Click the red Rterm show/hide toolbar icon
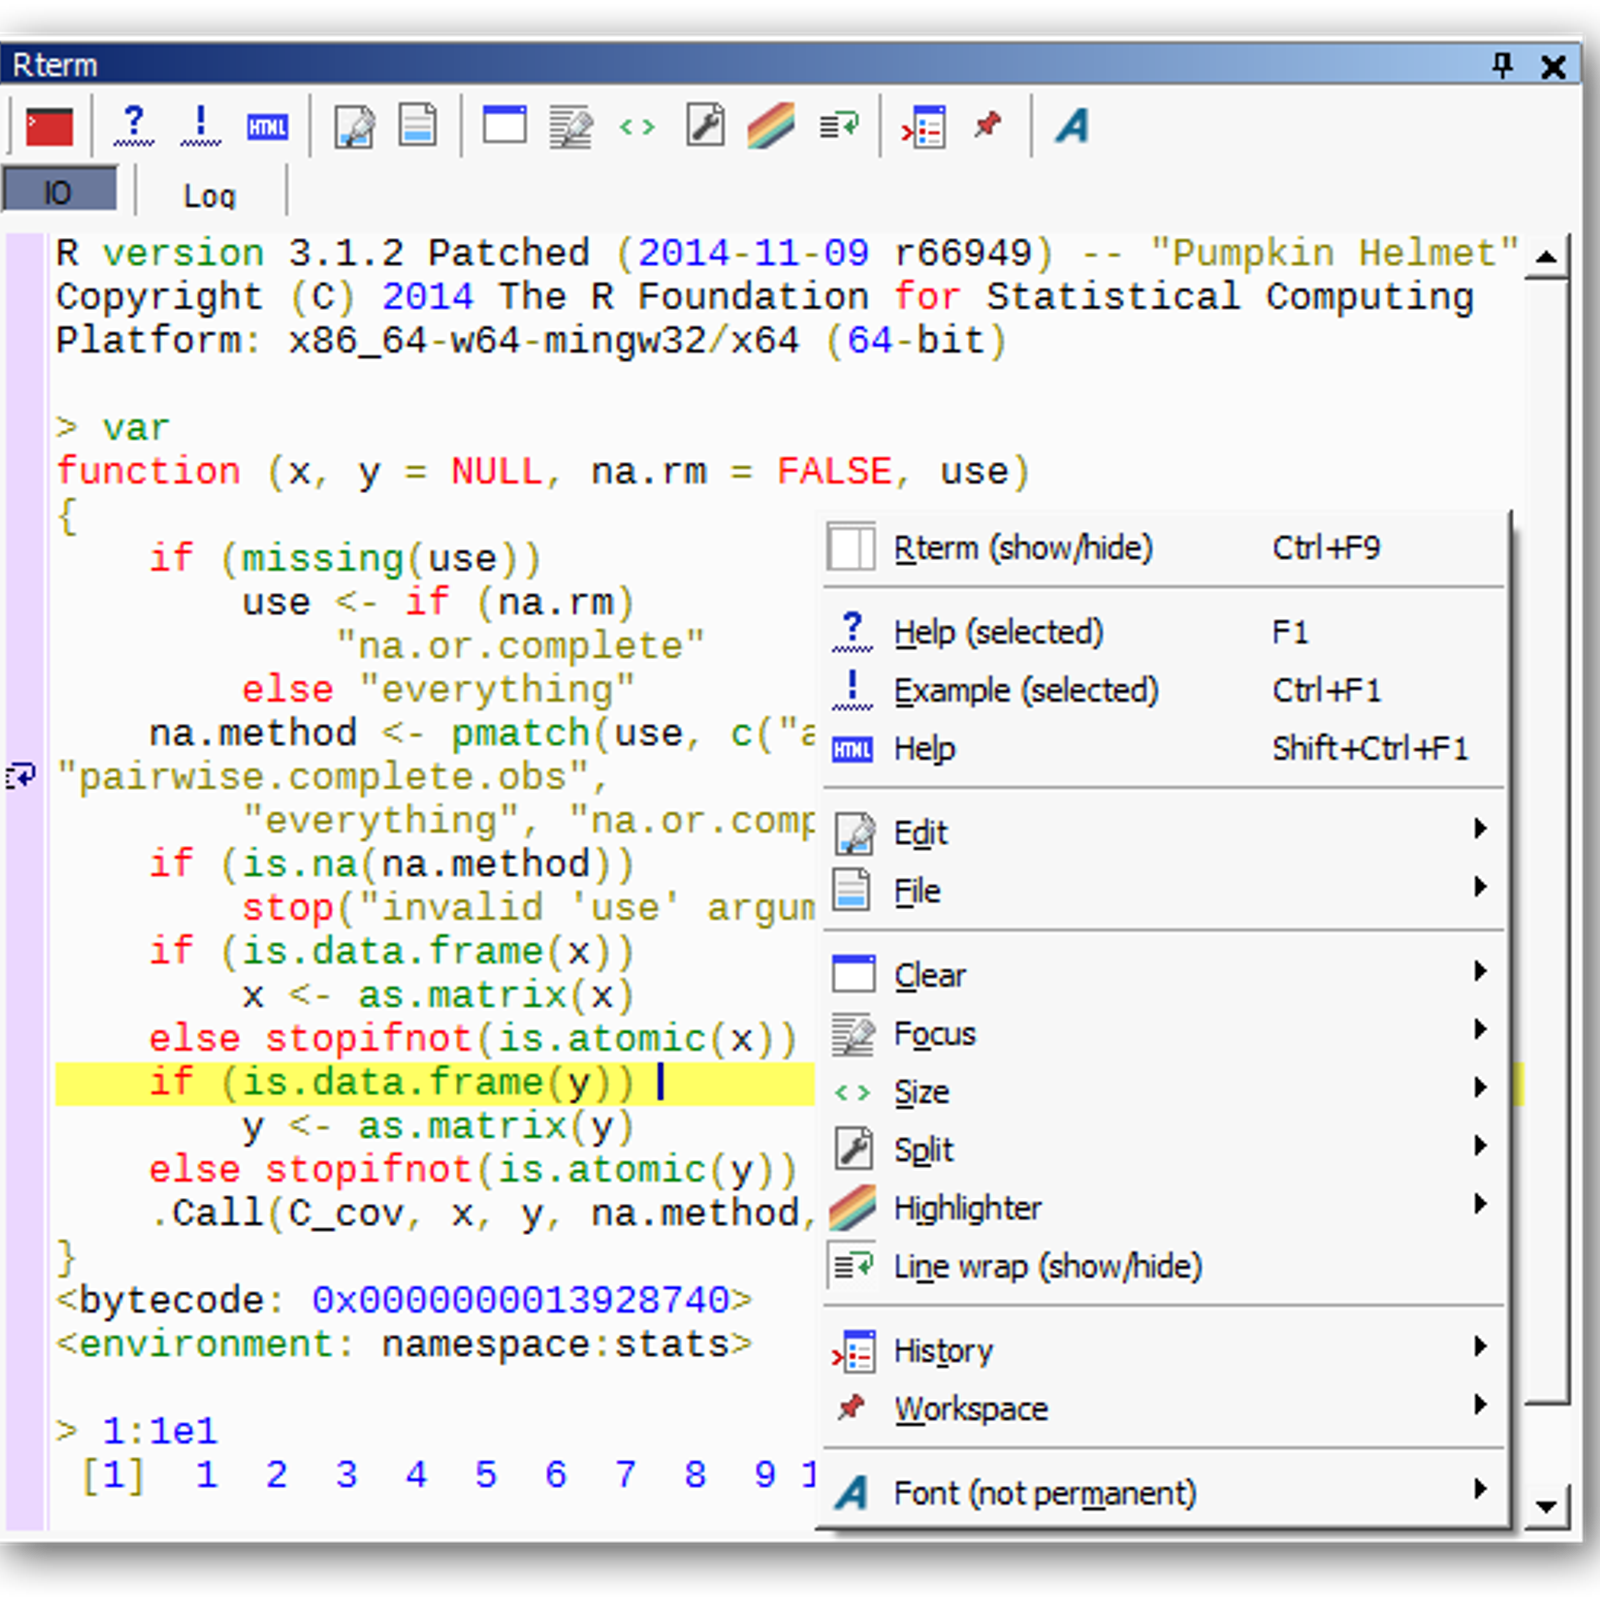This screenshot has width=1600, height=1600. coord(48,126)
